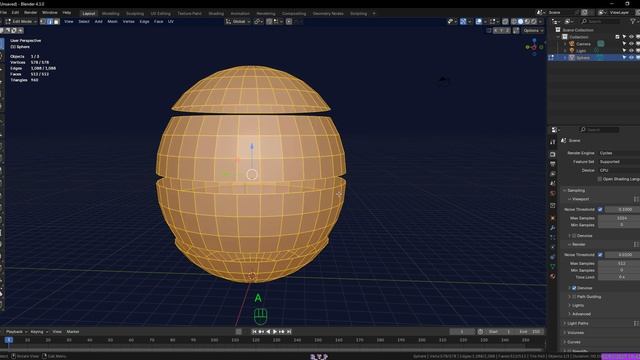
Task: Toggle viewport gizmos icon
Action: tap(463, 21)
